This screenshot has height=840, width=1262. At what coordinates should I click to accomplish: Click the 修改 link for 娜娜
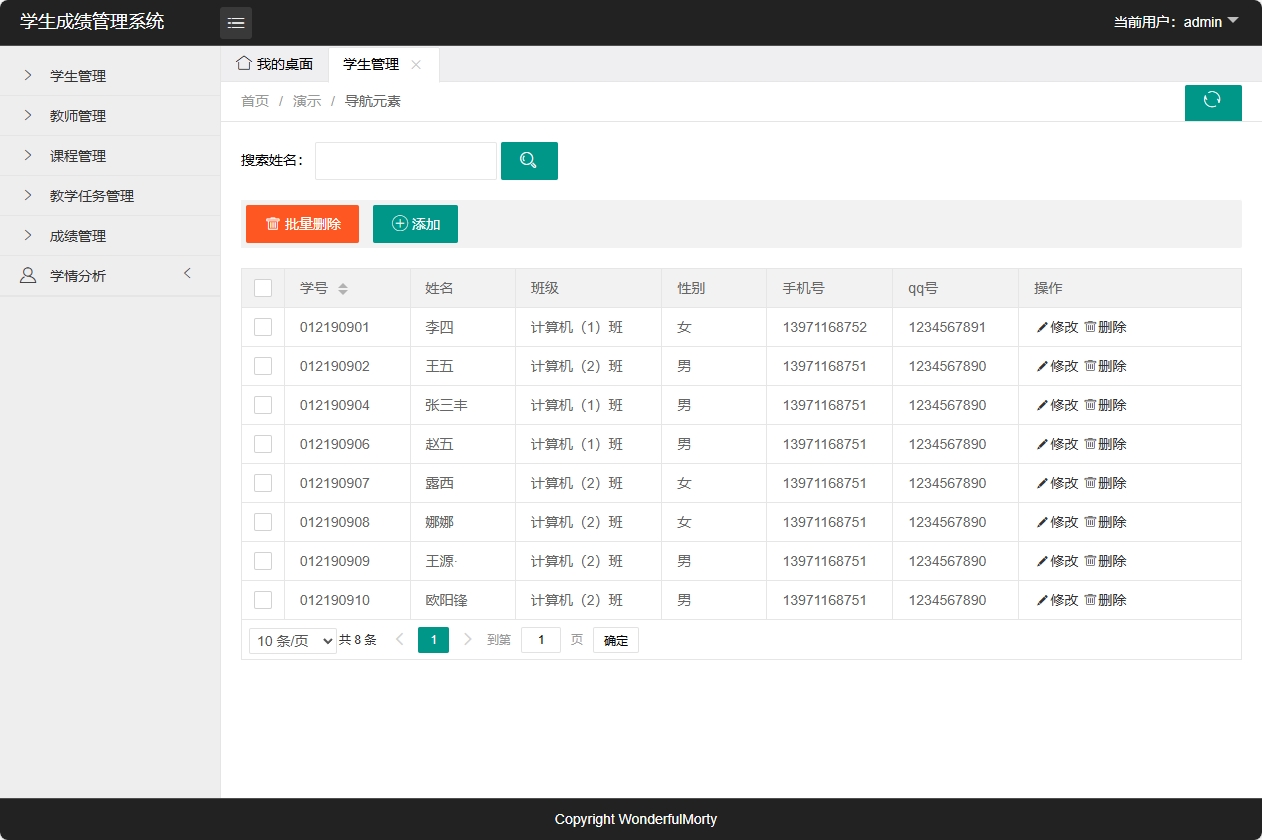point(1061,522)
